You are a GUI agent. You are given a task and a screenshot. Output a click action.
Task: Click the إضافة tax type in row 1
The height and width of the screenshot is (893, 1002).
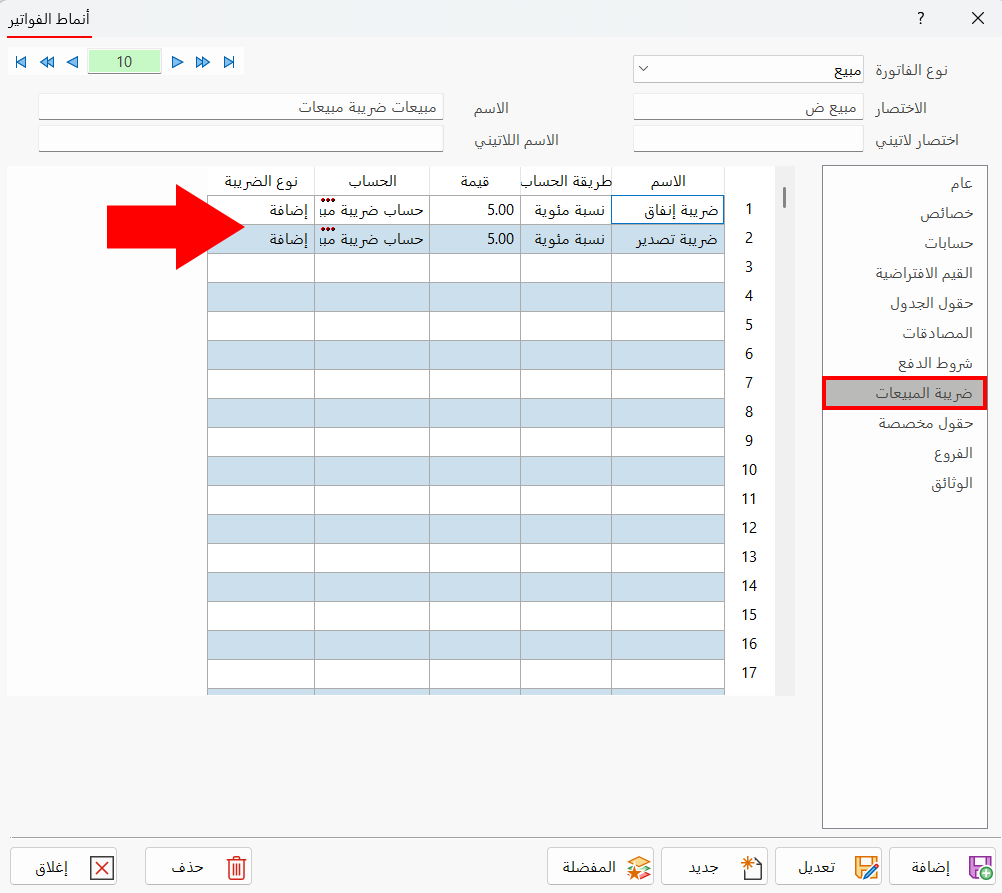(x=261, y=210)
